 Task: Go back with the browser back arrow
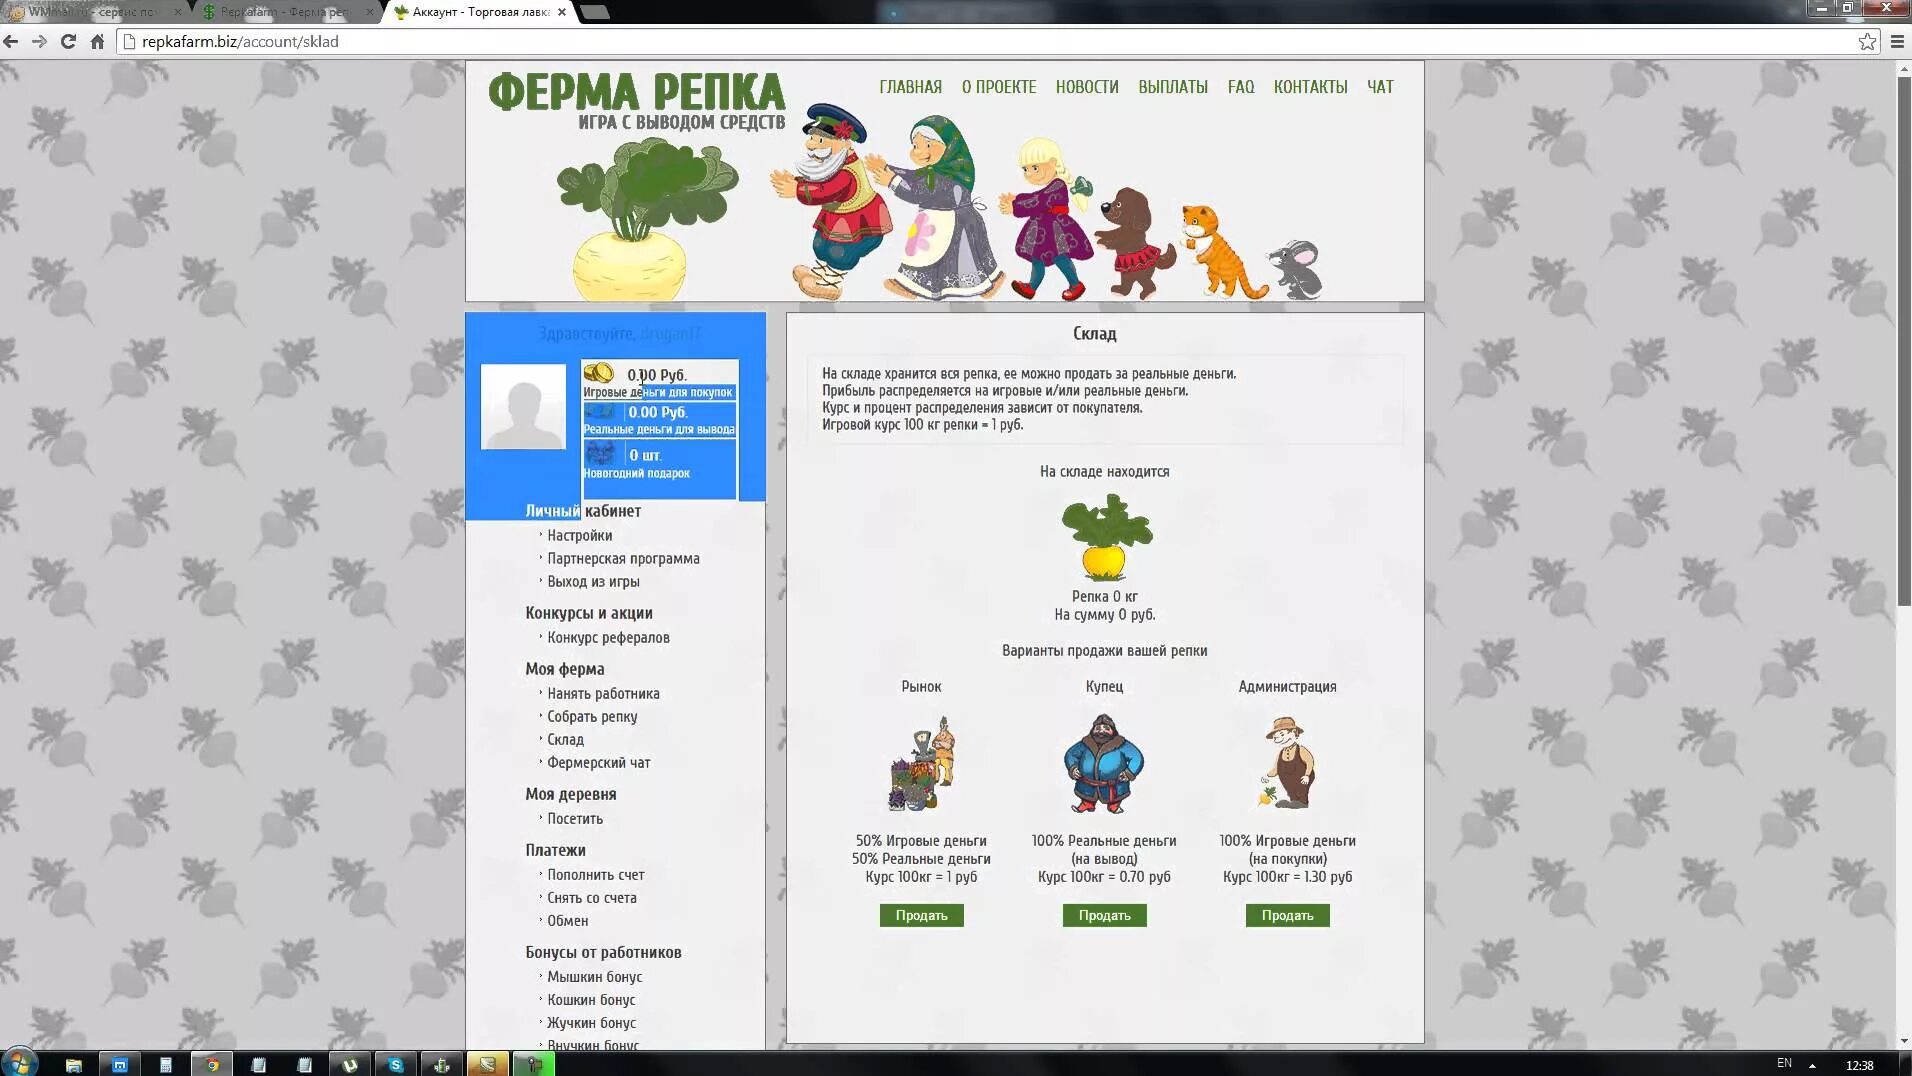point(11,41)
